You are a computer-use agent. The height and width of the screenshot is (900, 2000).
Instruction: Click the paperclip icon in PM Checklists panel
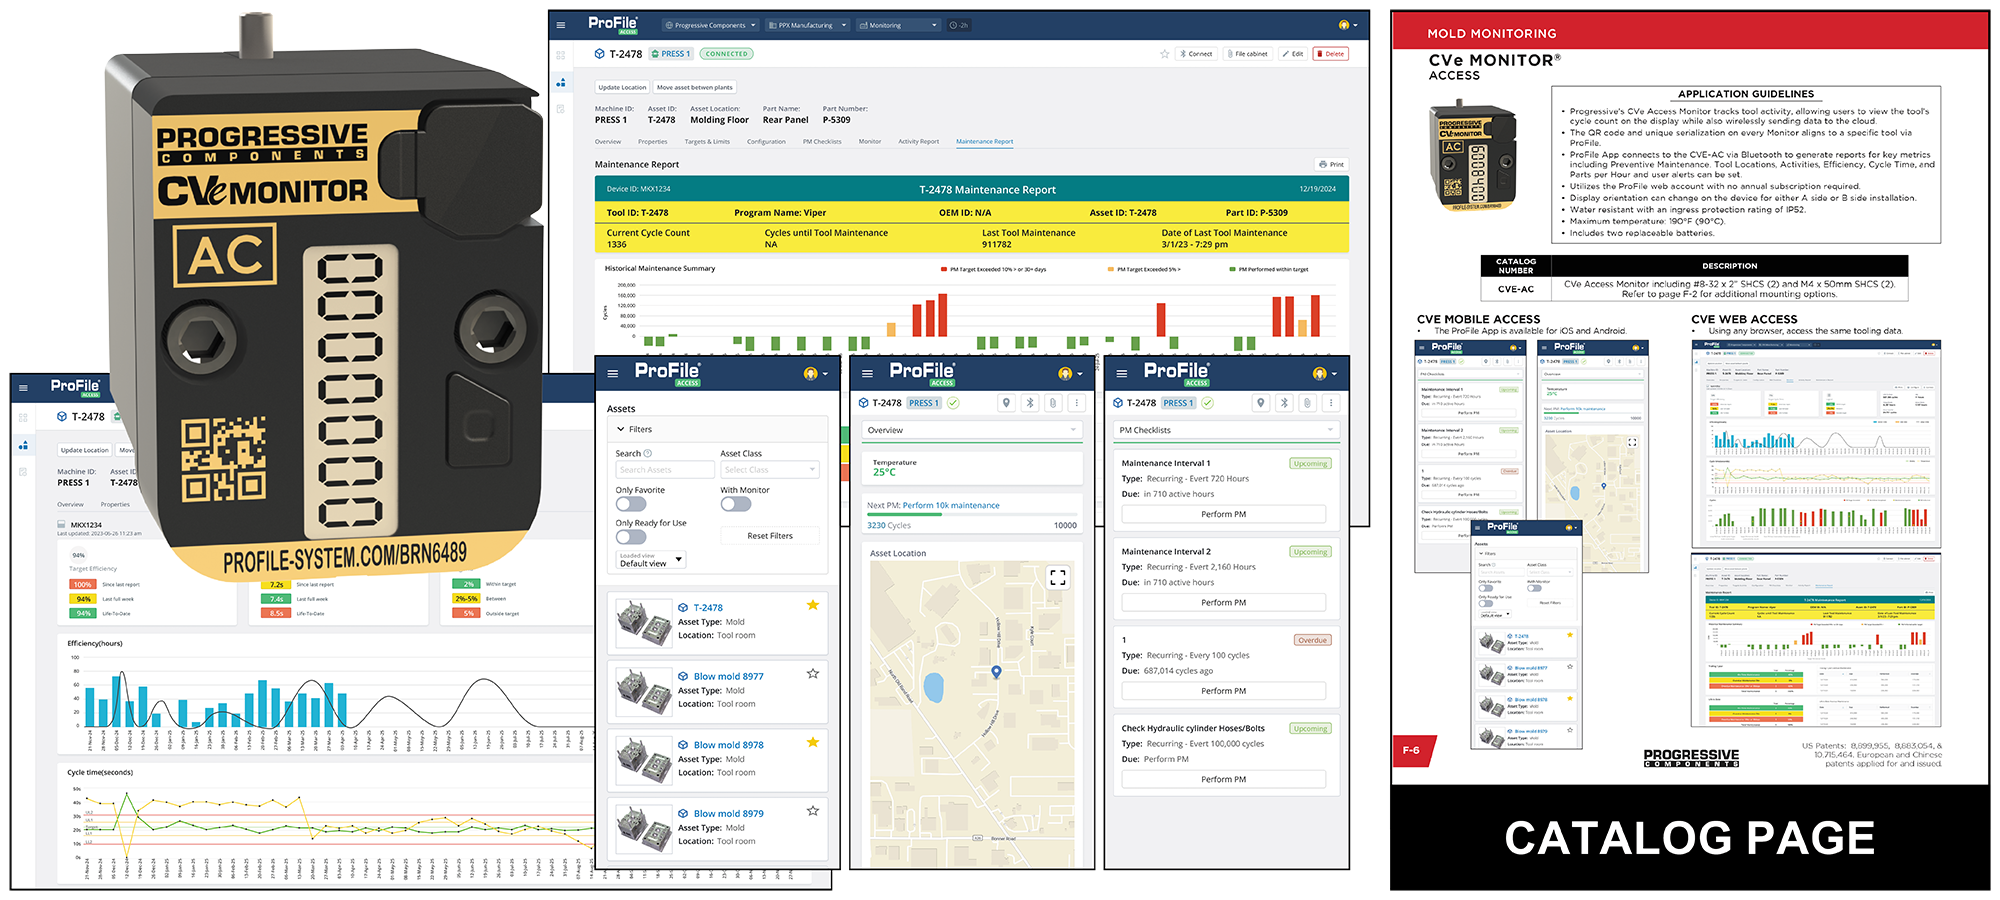coord(1308,403)
